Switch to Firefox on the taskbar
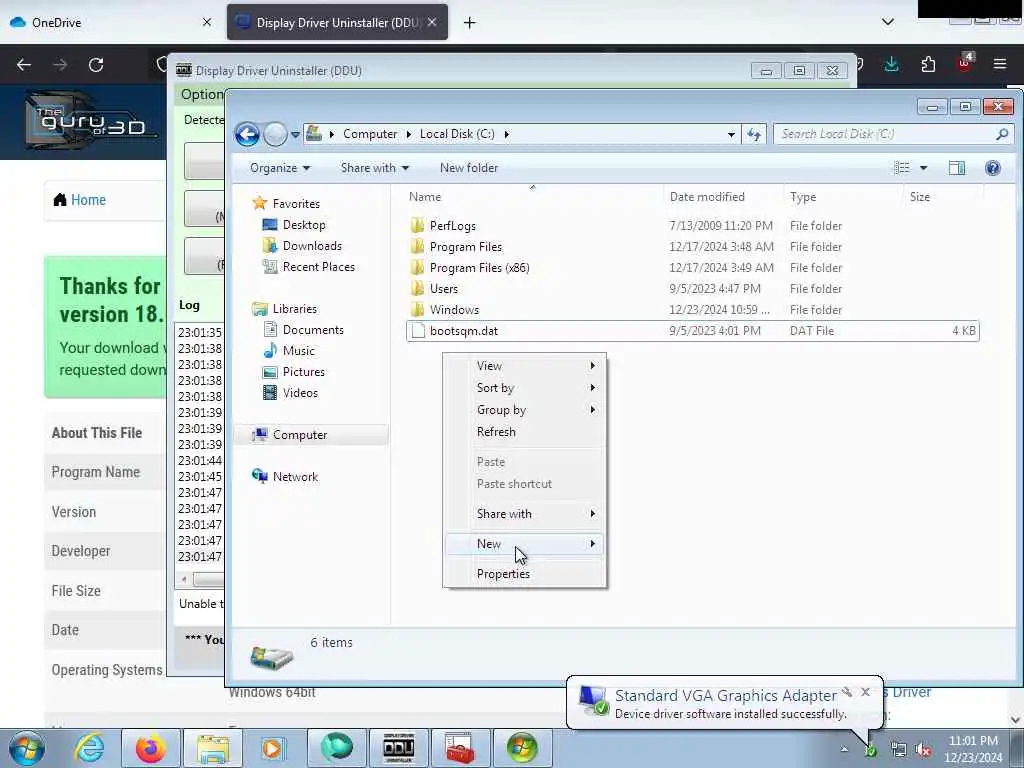The height and width of the screenshot is (768, 1024). tap(151, 748)
